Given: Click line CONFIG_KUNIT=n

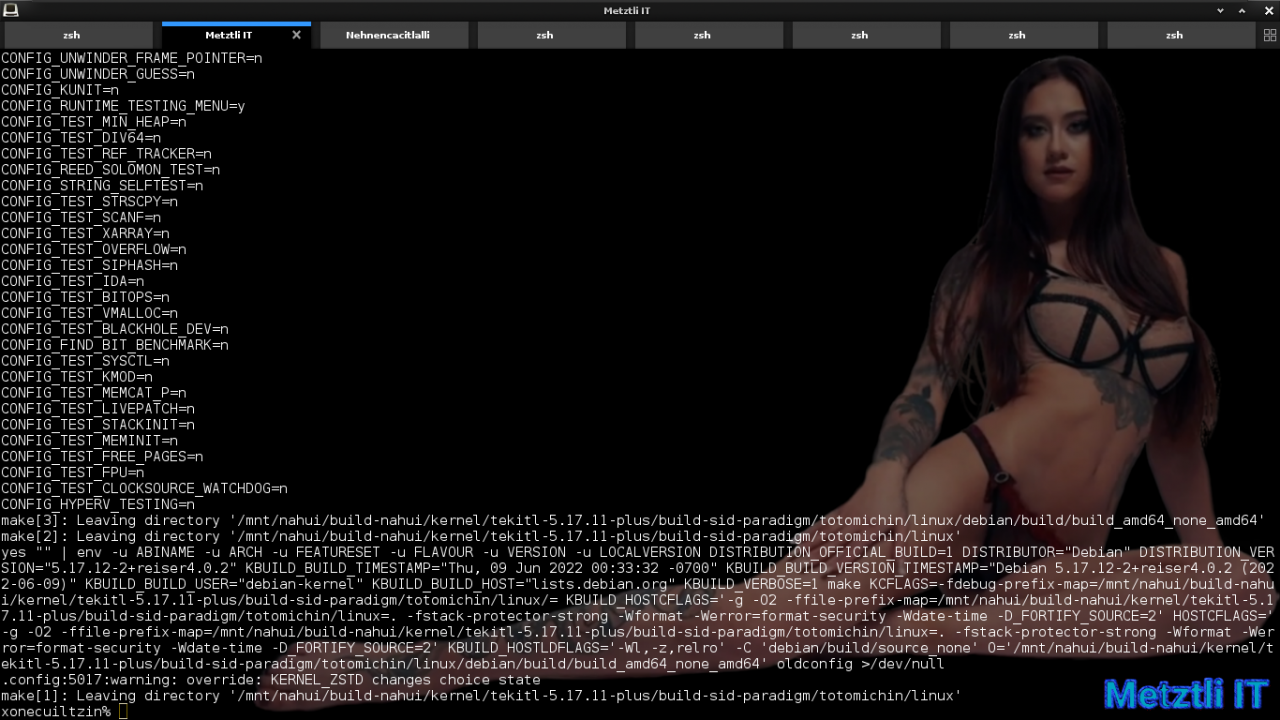Looking at the screenshot, I should point(59,90).
